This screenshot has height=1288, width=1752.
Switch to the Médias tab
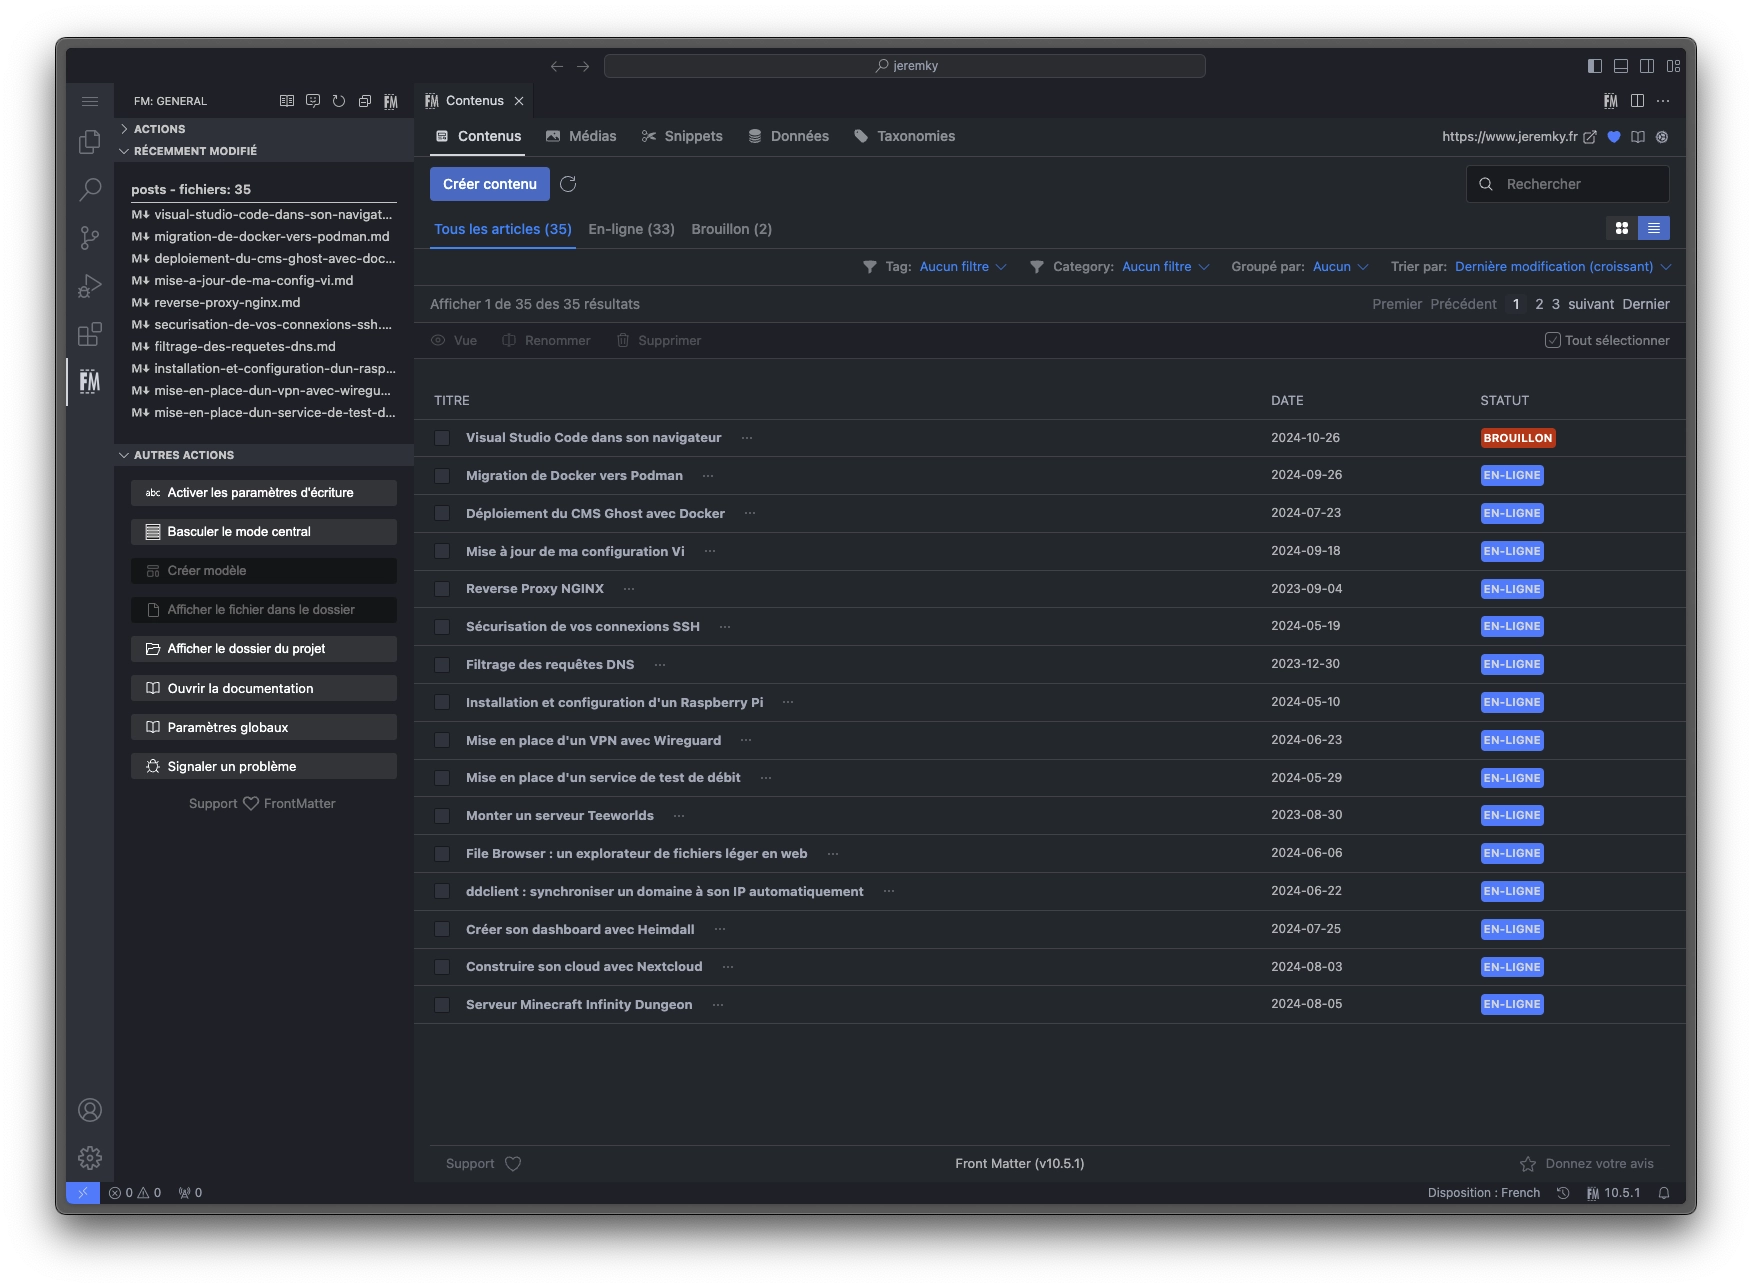coord(581,136)
